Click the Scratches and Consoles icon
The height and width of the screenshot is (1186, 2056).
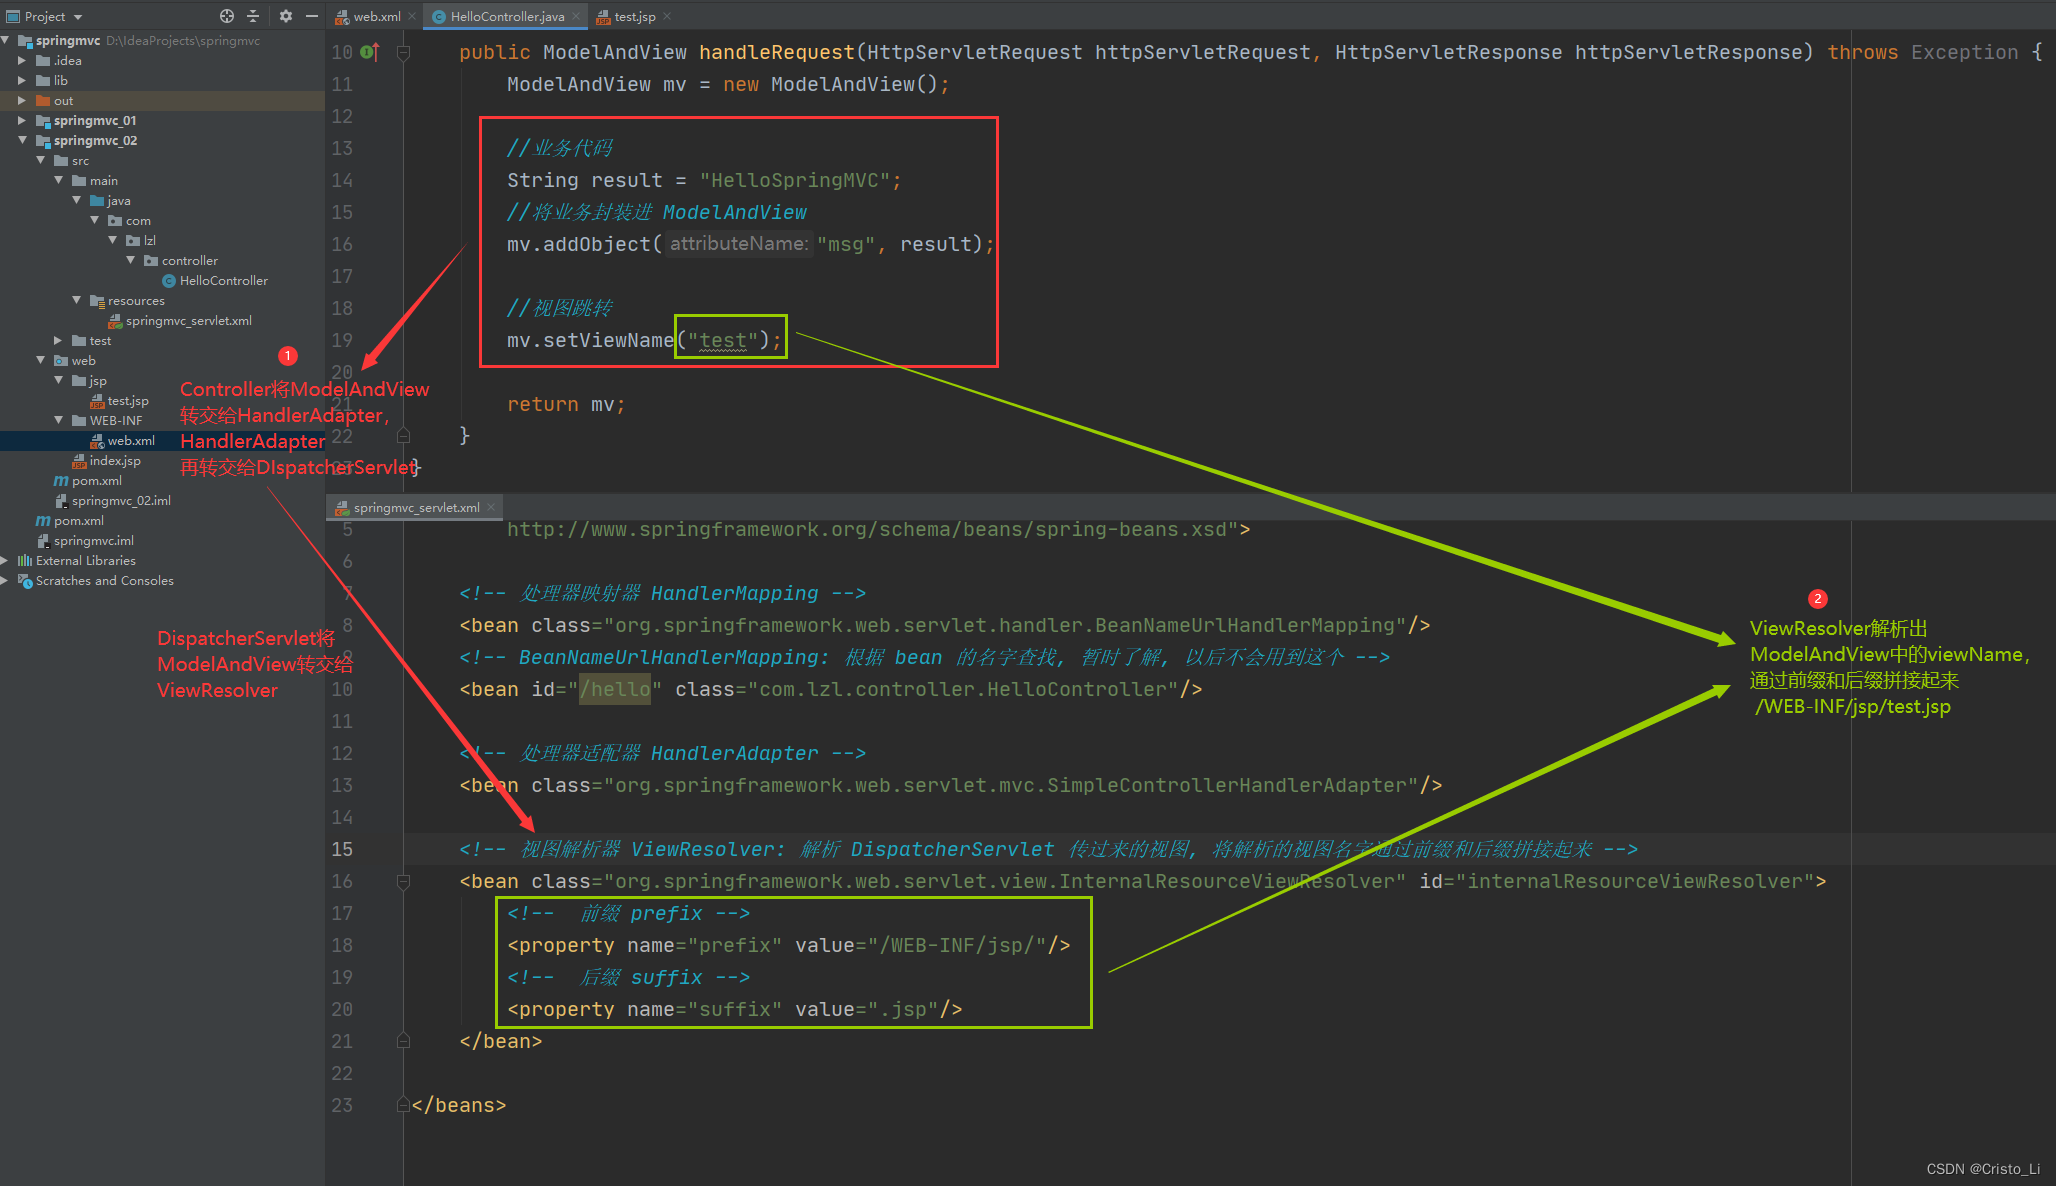[25, 581]
